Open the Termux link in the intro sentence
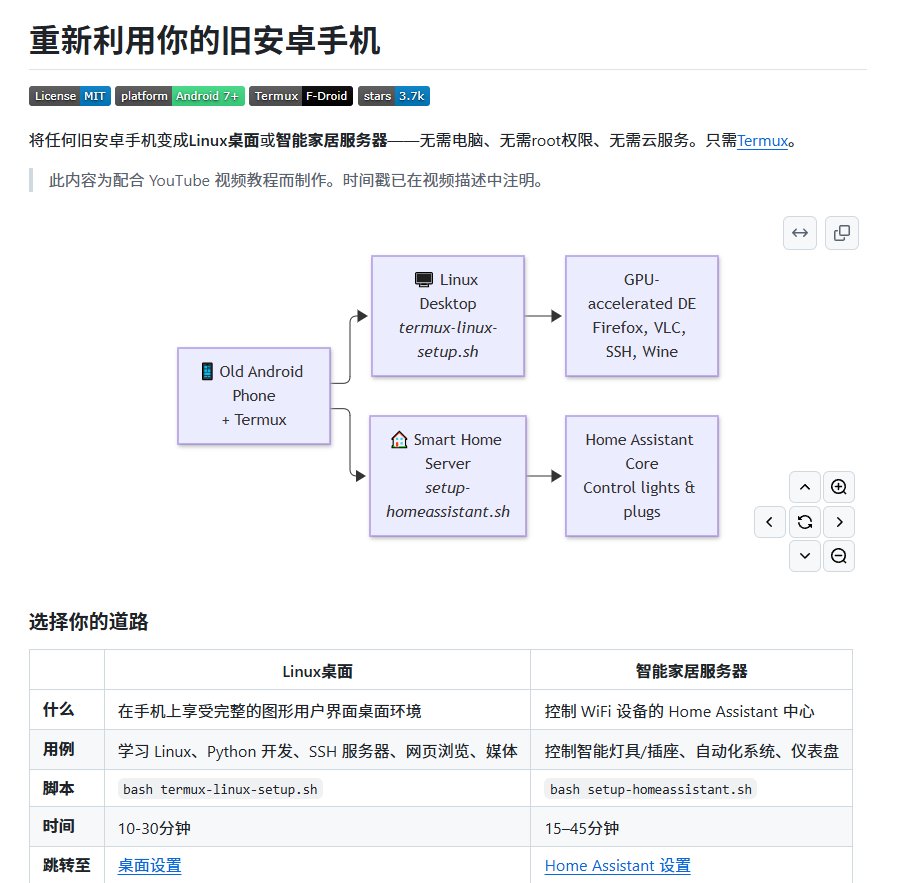897x883 pixels. pyautogui.click(x=763, y=141)
